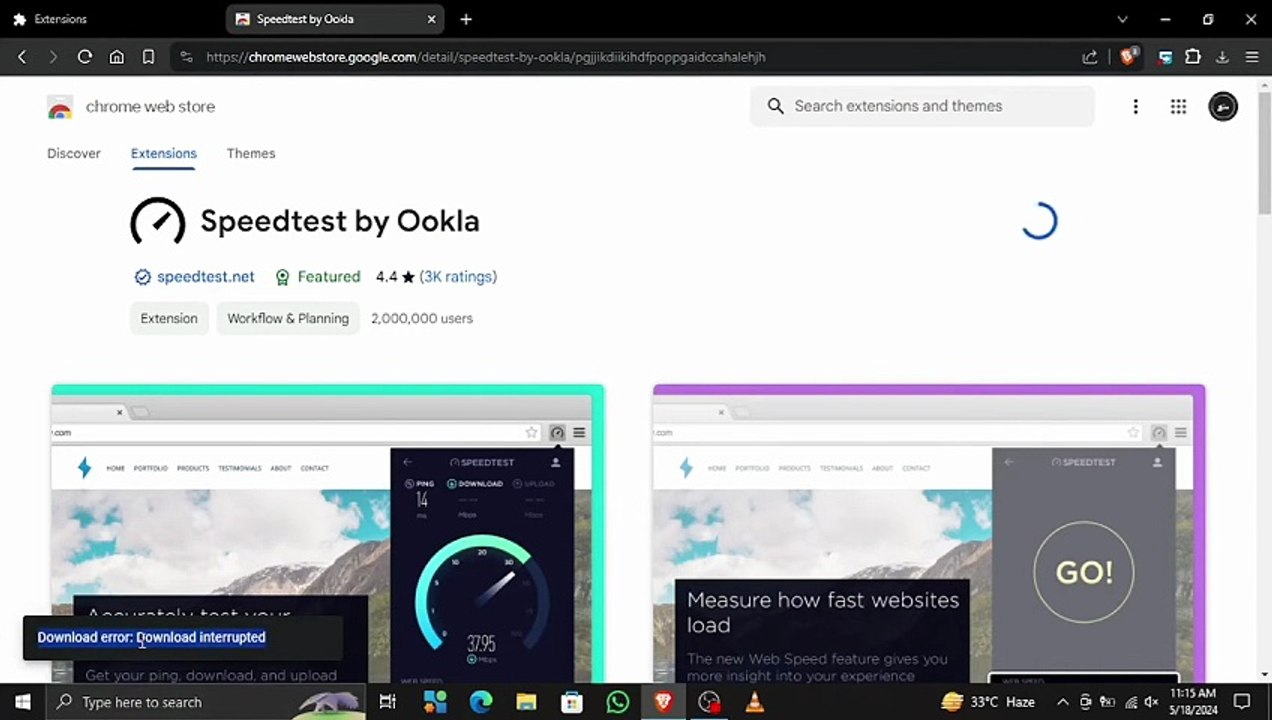View site information icon in address bar

click(x=186, y=57)
